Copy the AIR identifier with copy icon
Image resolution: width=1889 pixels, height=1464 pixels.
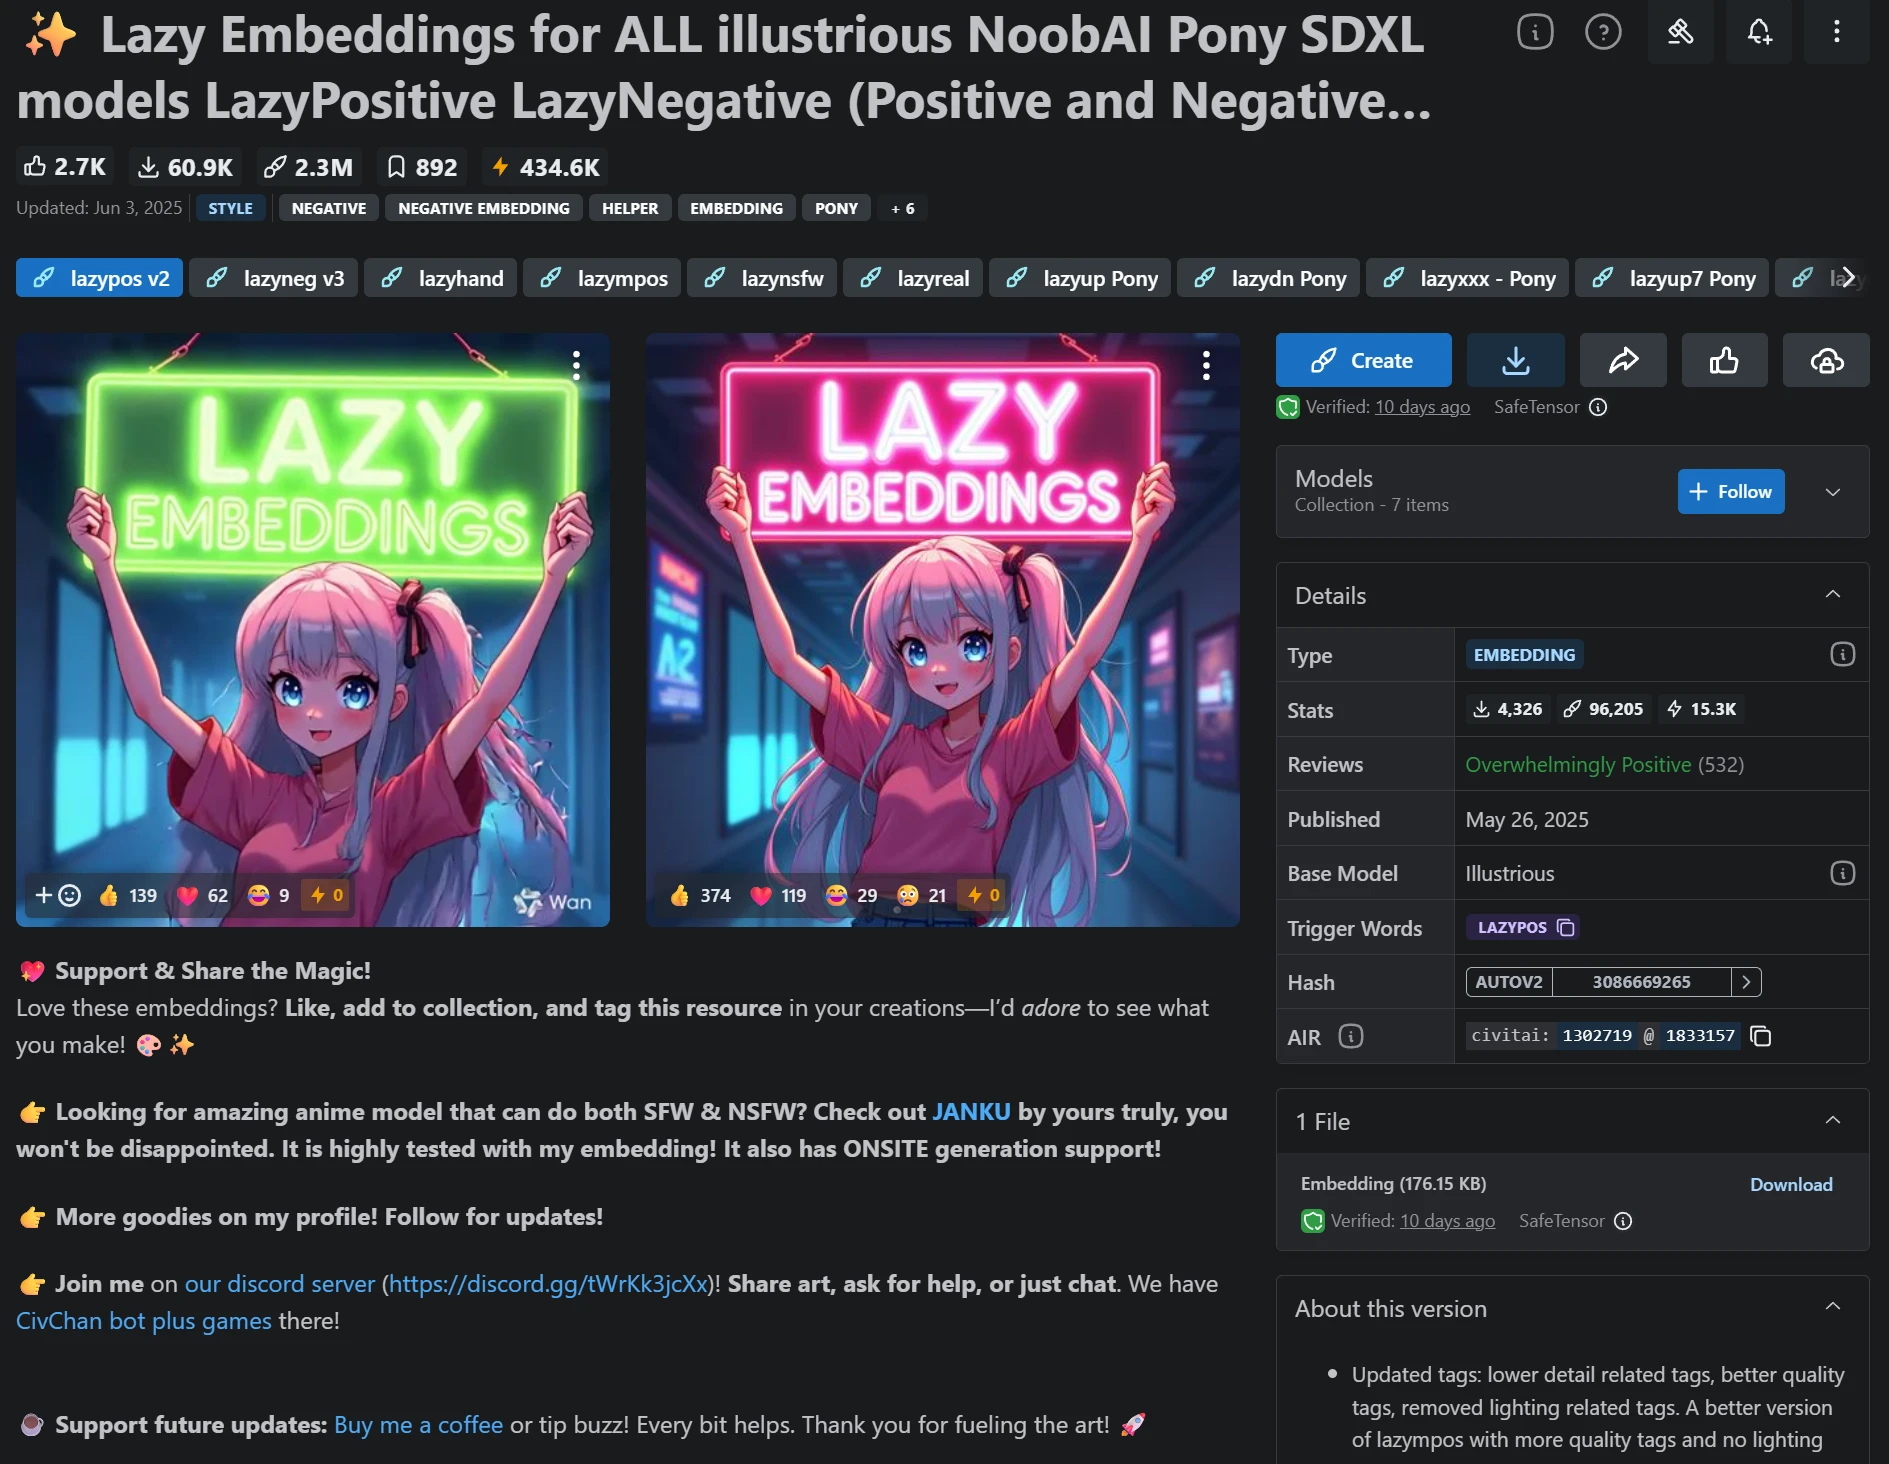[x=1761, y=1036]
